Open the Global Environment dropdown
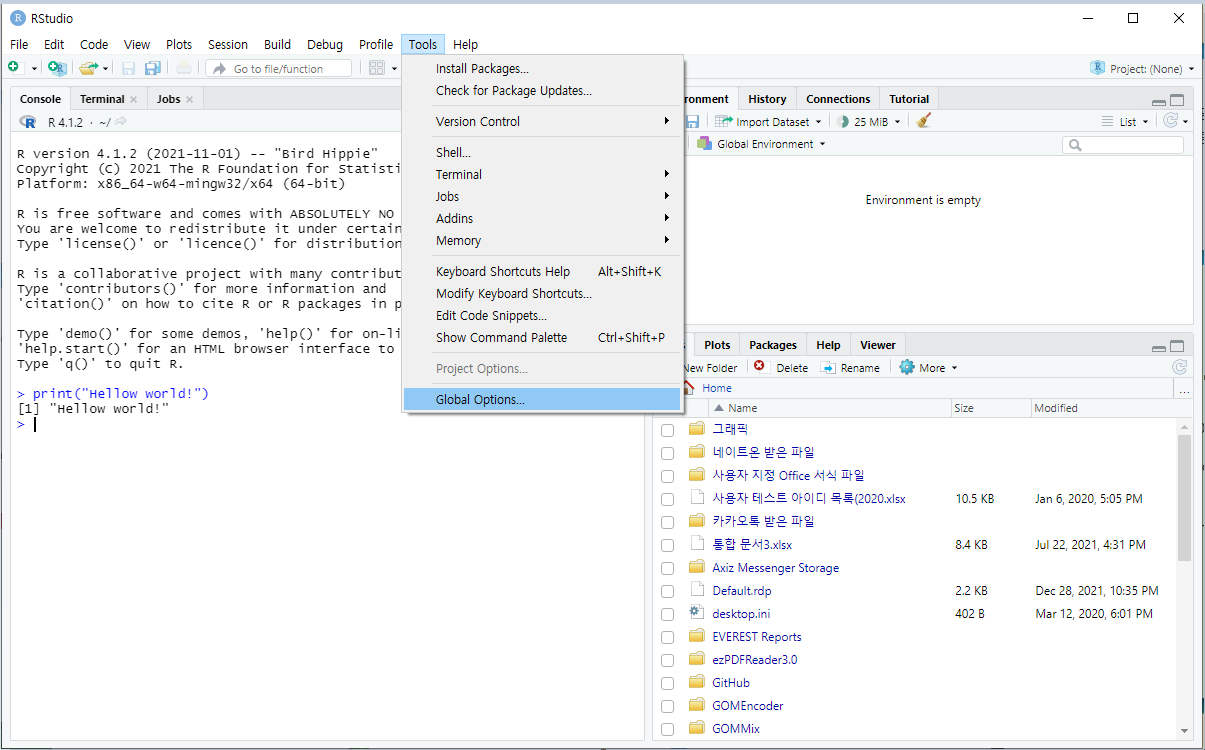Screen dimensions: 1205x750 click(x=822, y=144)
